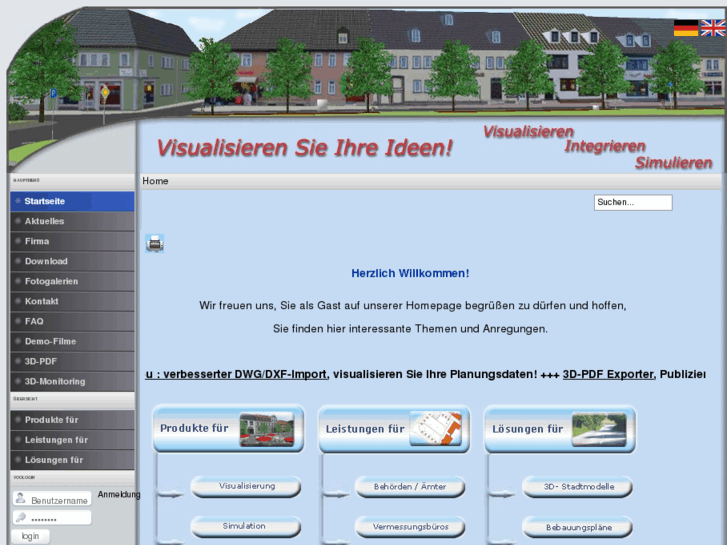727x545 pixels.
Task: Click the Produkte für header button
Action: coord(229,429)
